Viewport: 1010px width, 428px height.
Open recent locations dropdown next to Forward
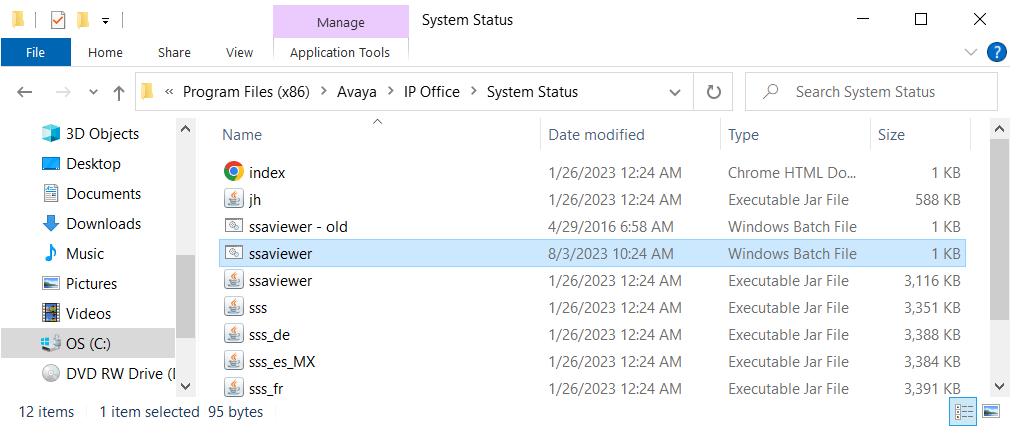click(x=93, y=92)
